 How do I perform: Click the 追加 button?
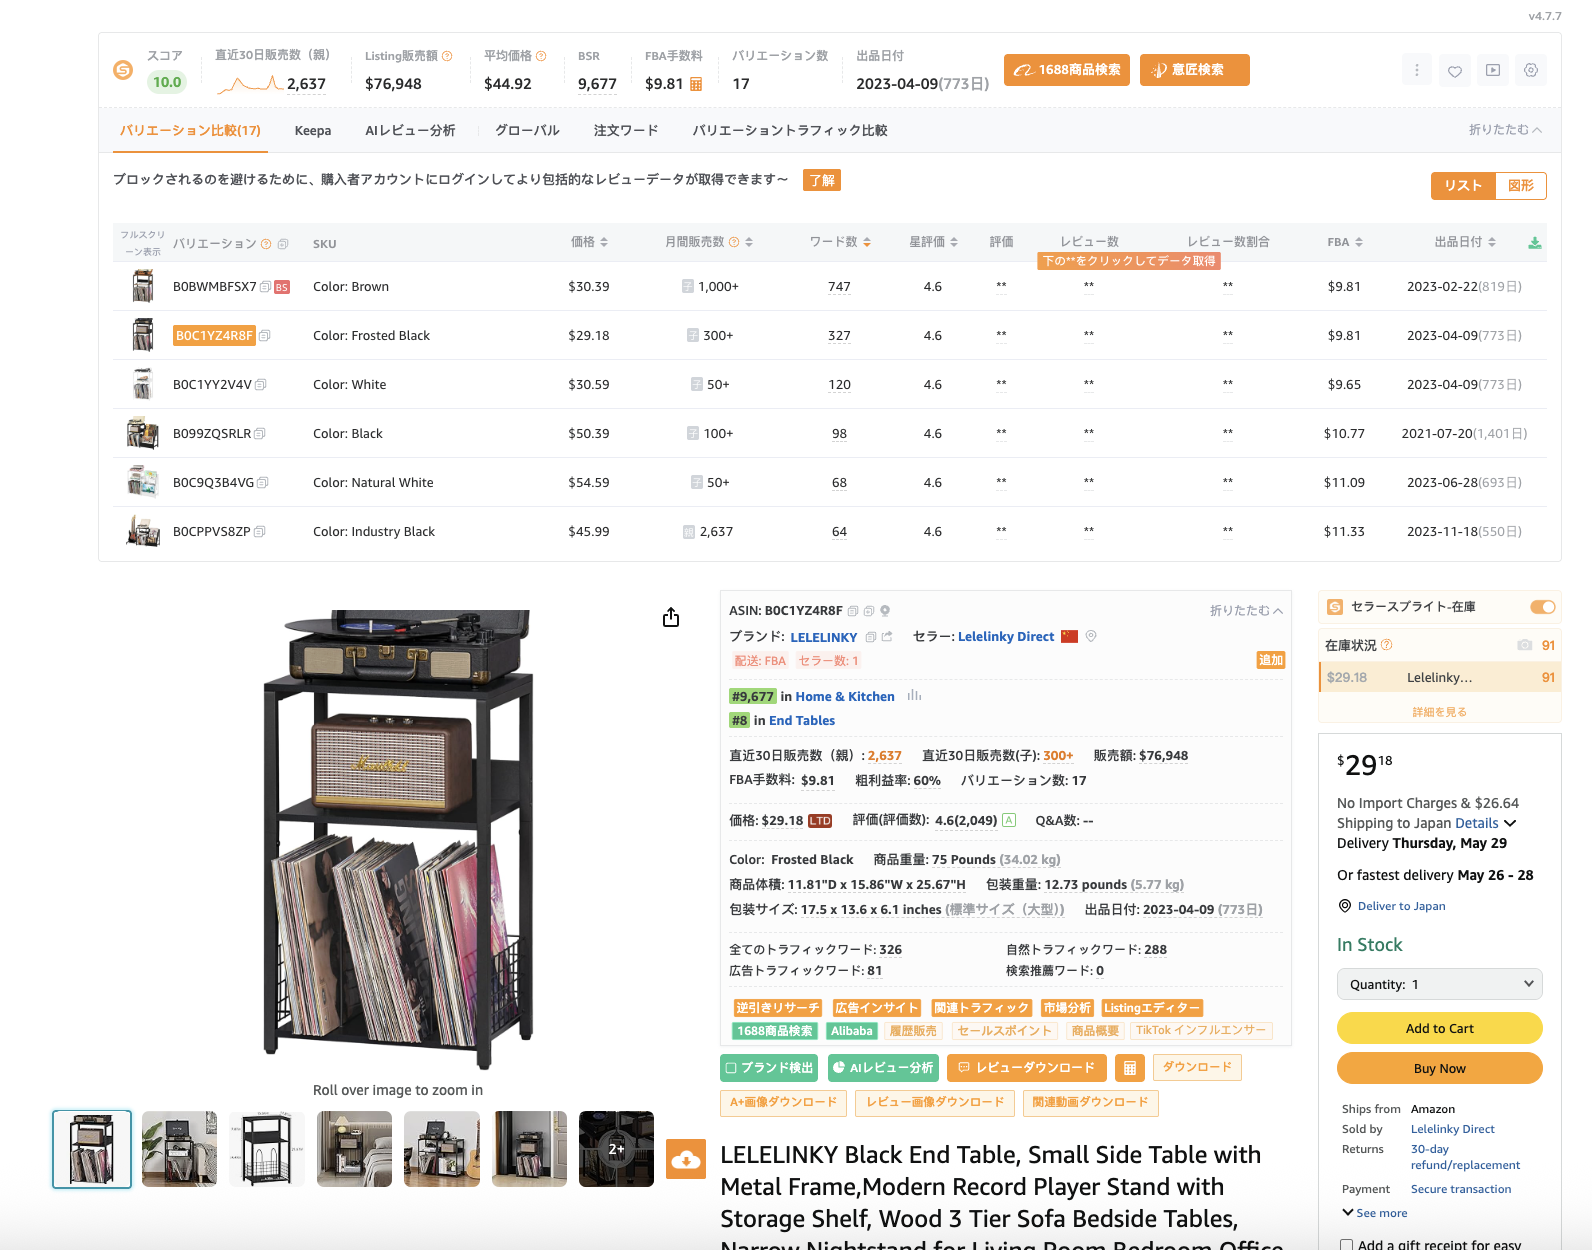tap(1271, 660)
